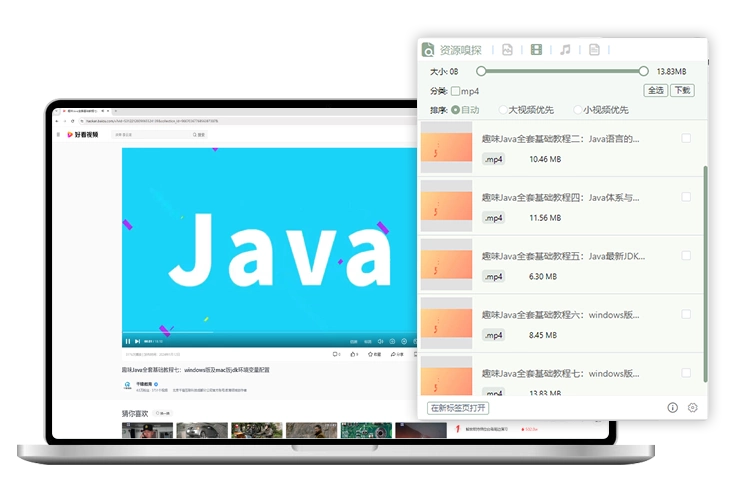Click thumbnail of 基础教程六 windows版 video

tap(446, 323)
